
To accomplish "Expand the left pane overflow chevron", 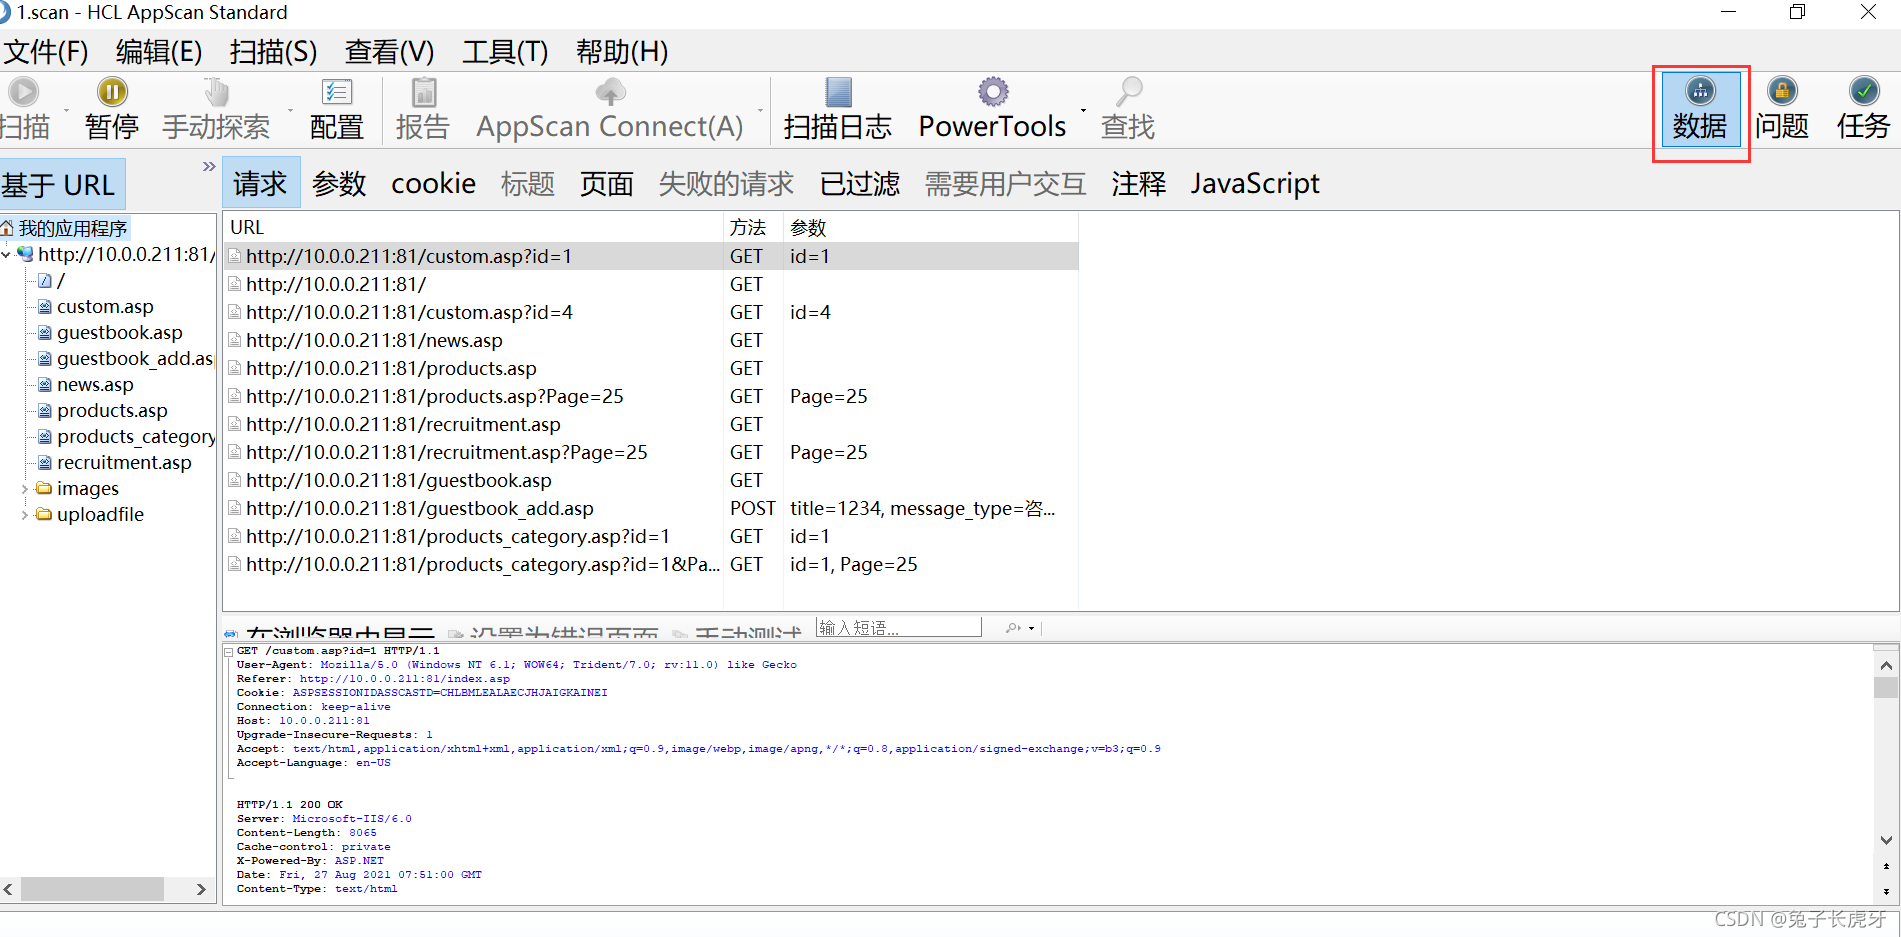I will [x=209, y=166].
